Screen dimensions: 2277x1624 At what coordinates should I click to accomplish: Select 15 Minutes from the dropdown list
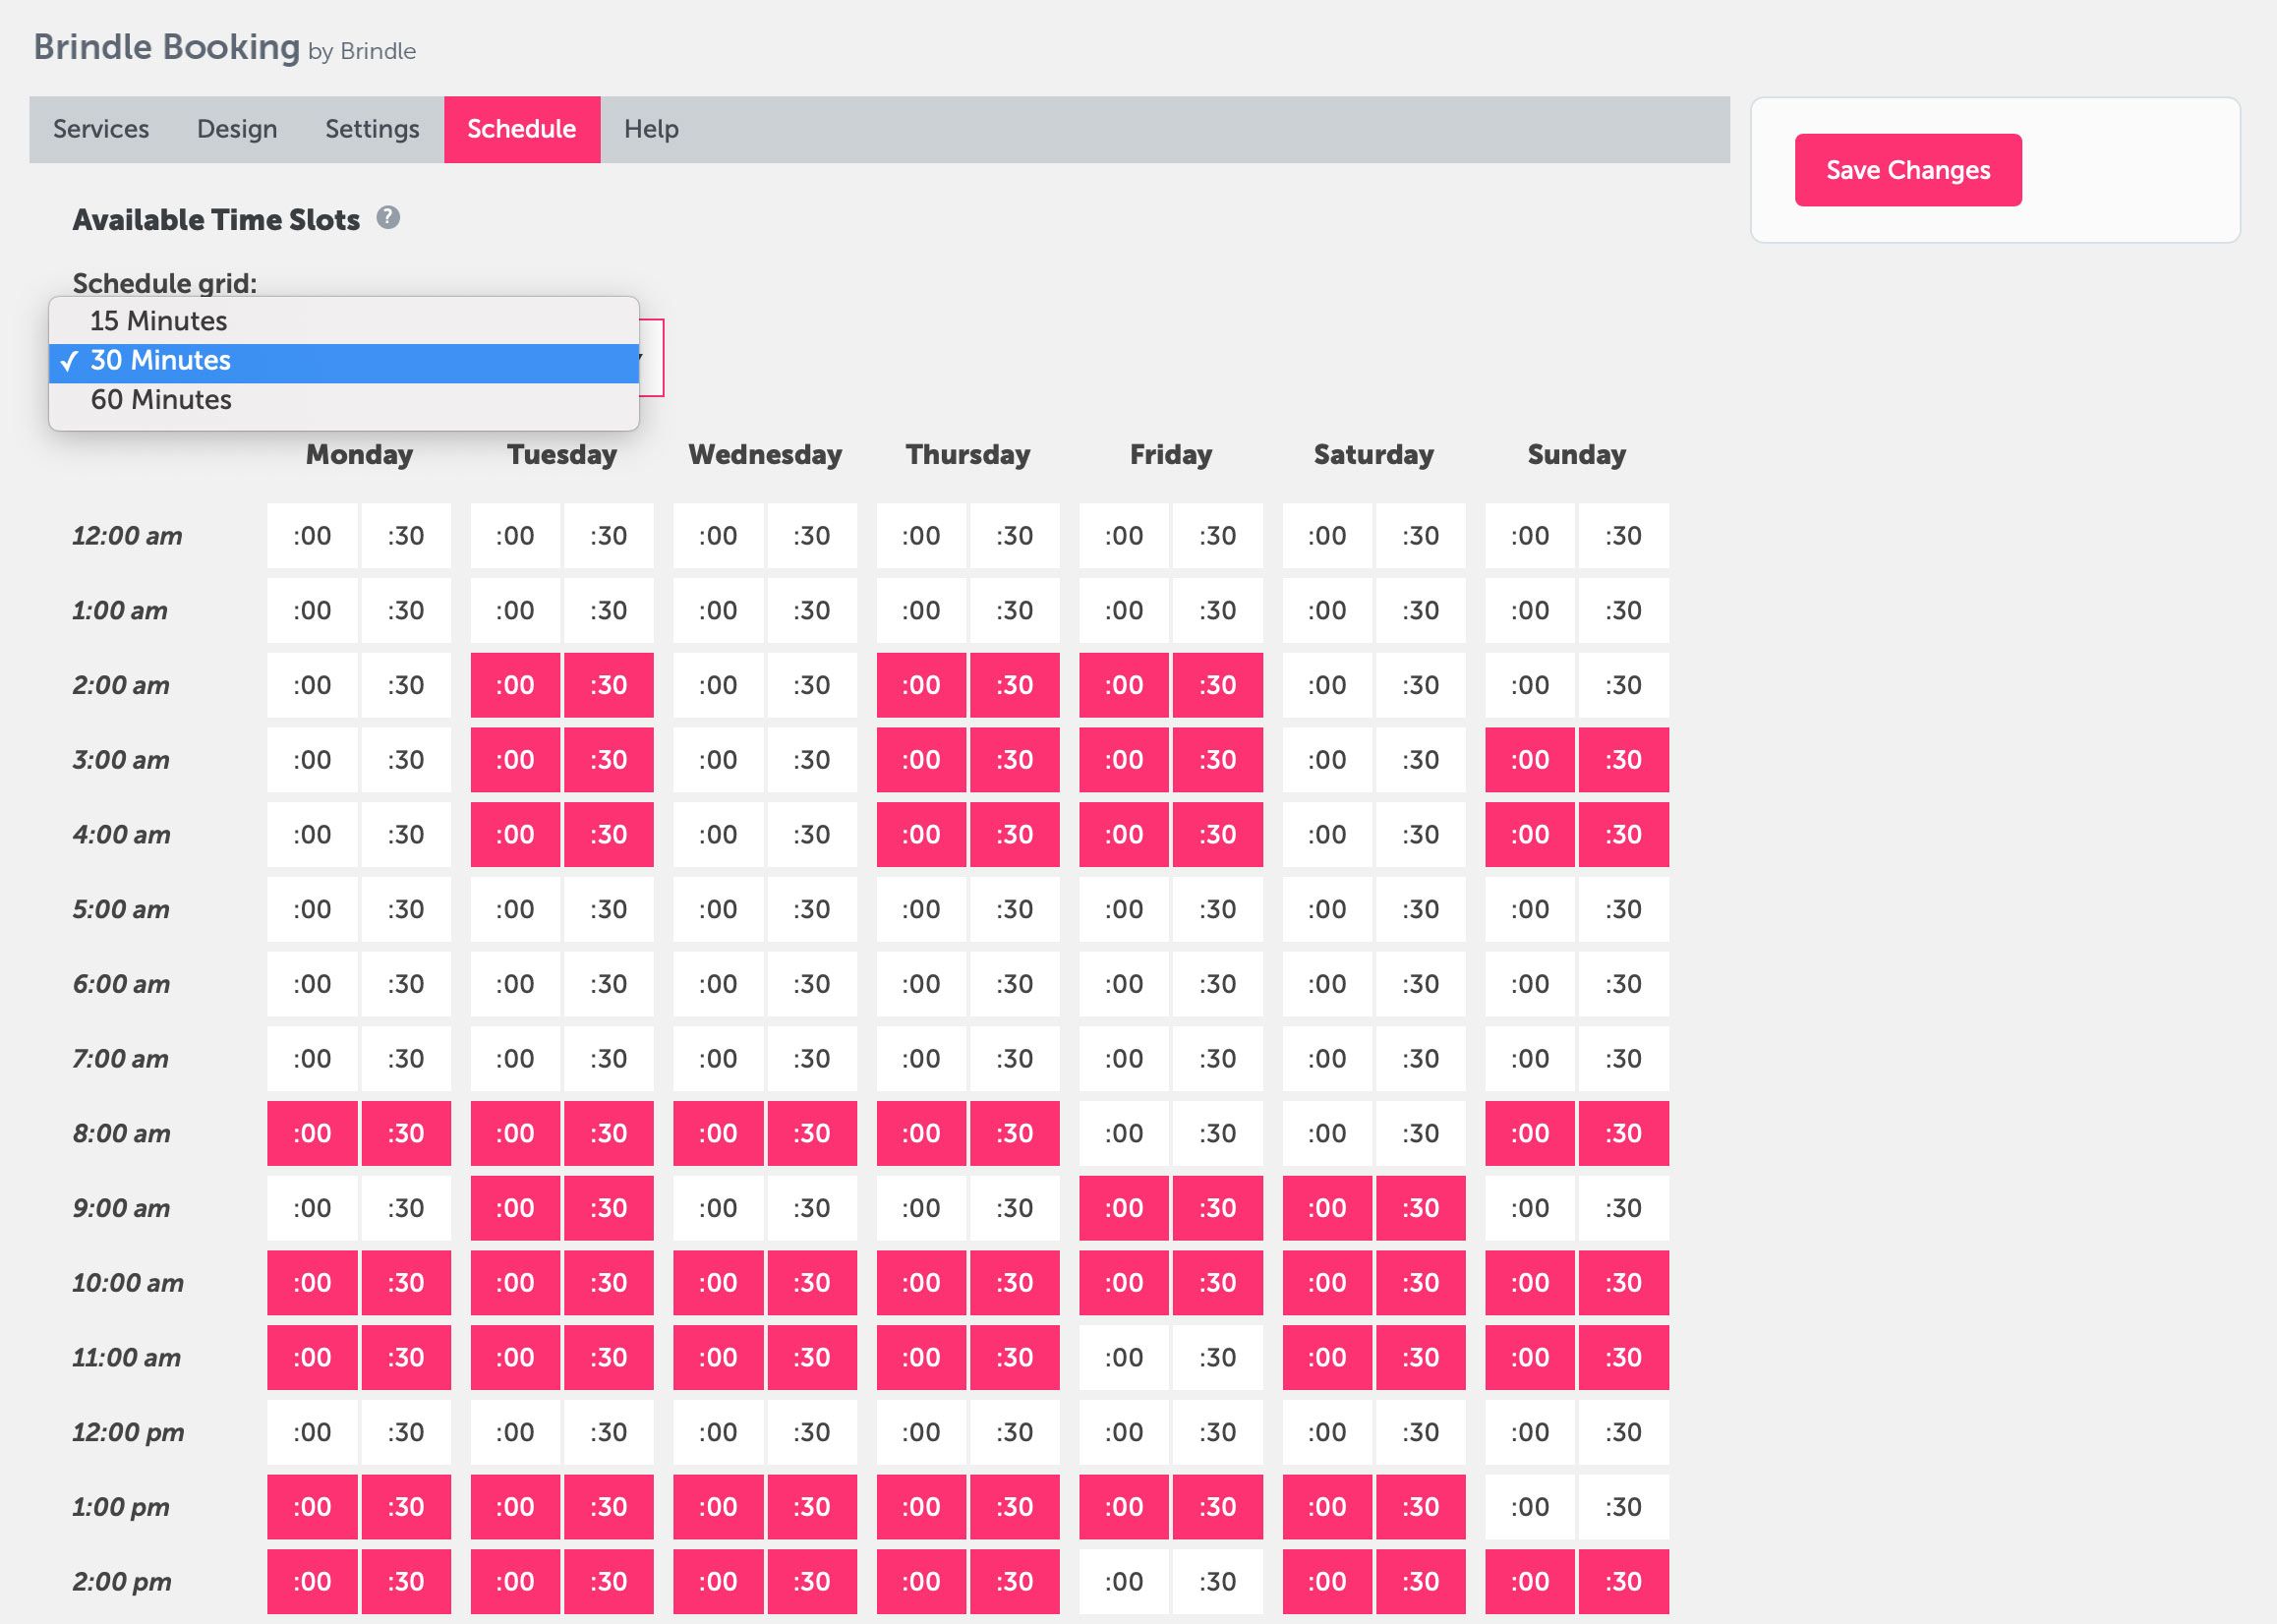click(158, 321)
